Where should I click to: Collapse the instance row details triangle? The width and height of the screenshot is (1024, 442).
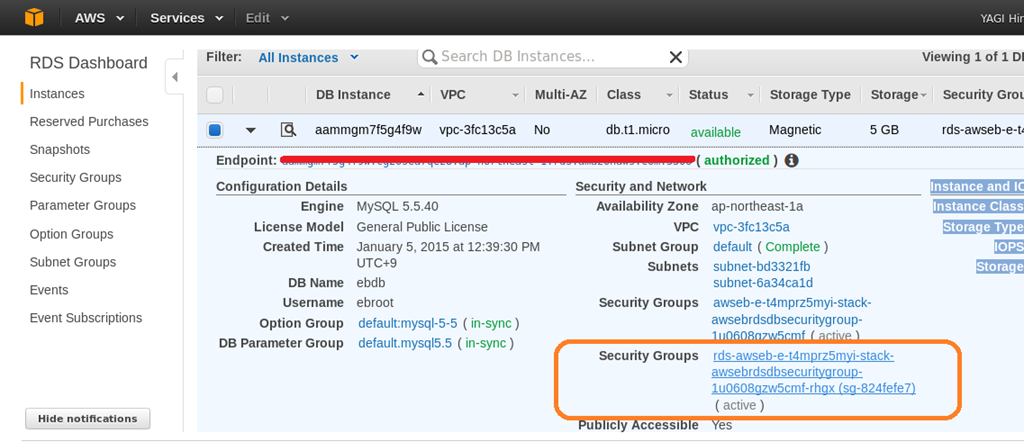(x=251, y=130)
